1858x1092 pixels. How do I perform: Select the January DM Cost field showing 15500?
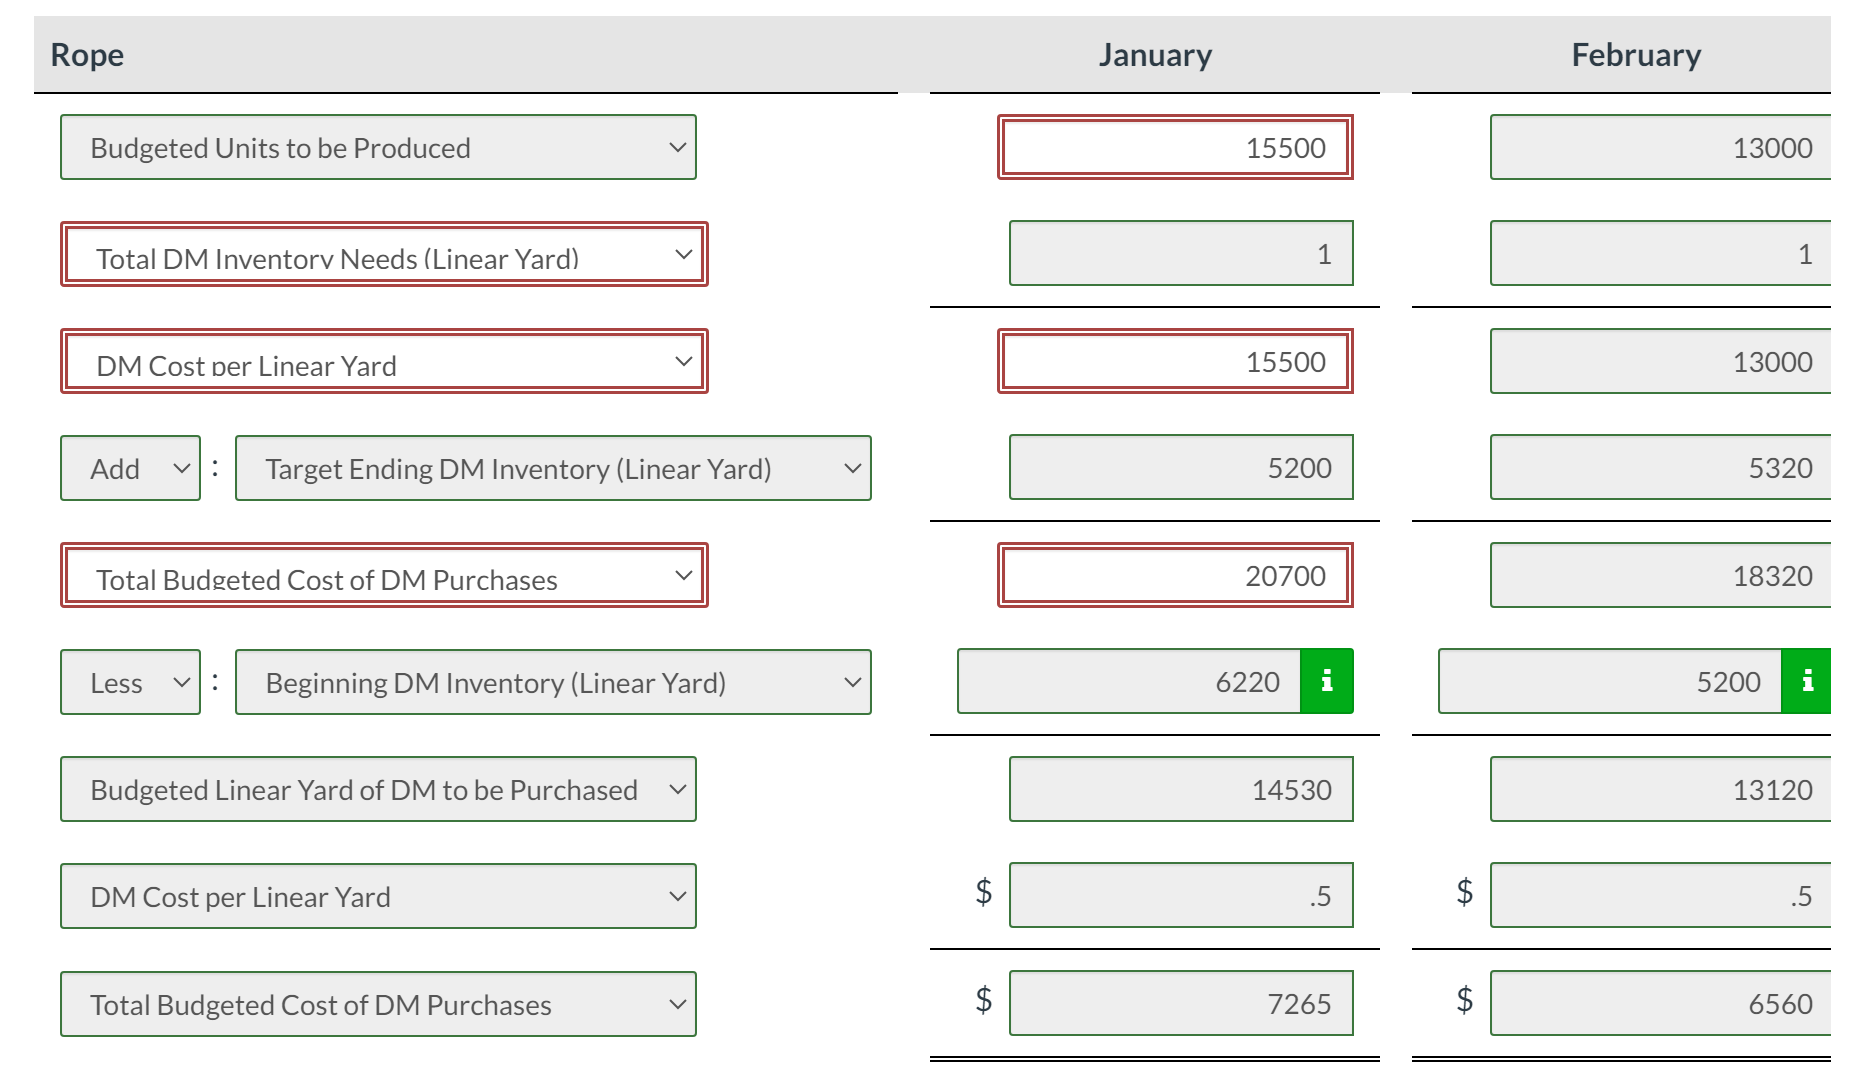click(x=1175, y=361)
